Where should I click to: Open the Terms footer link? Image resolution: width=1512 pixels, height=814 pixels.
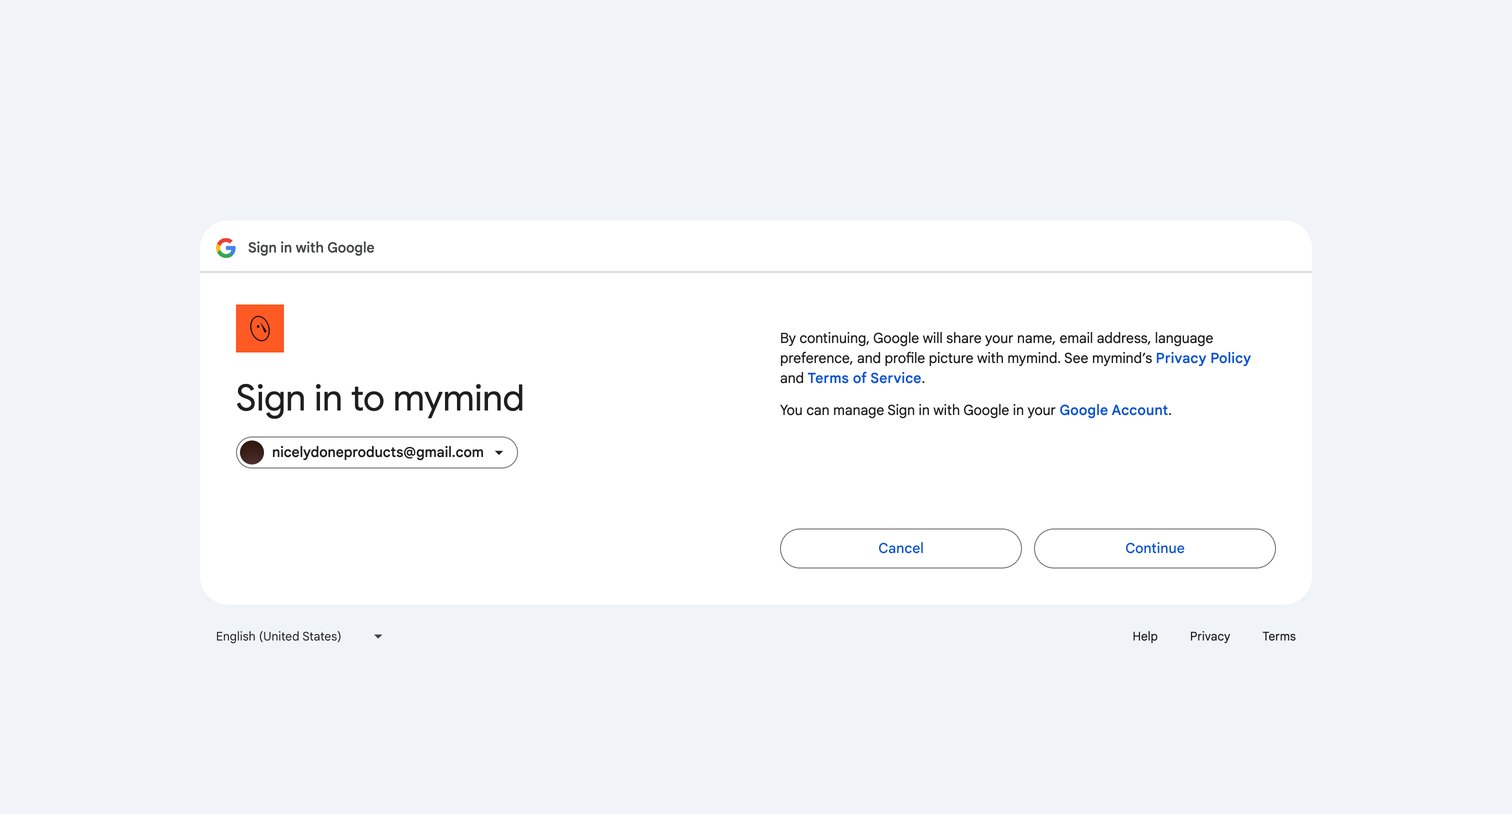pos(1279,636)
